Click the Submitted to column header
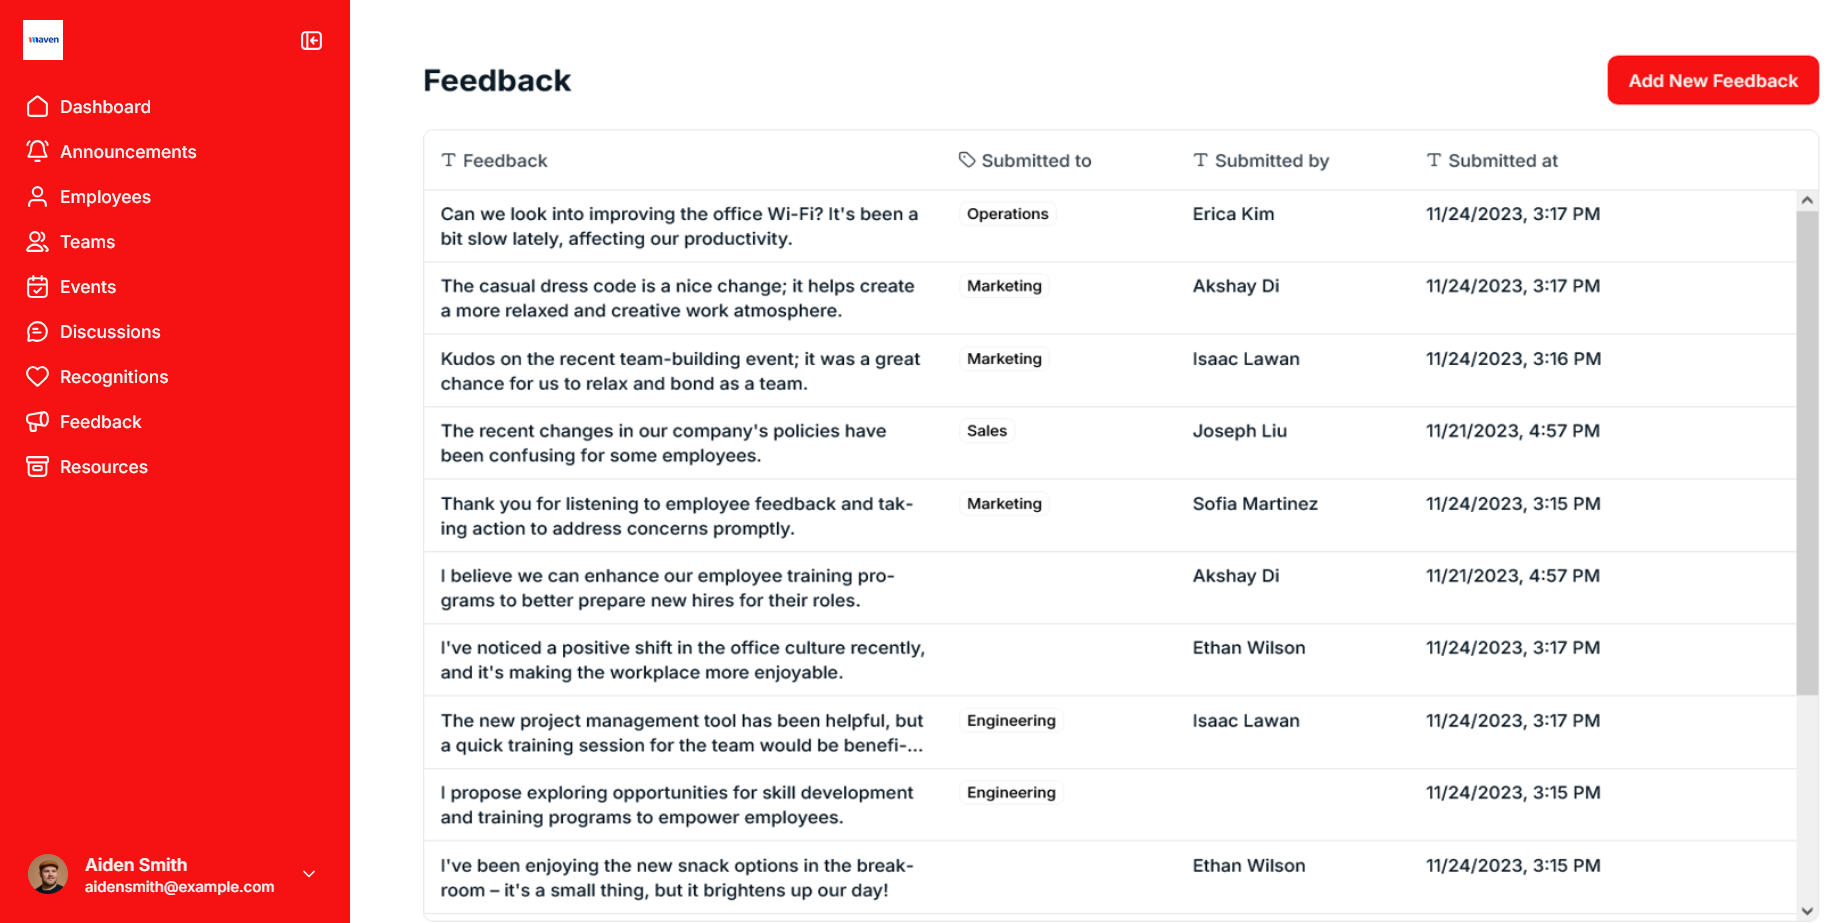Image resolution: width=1834 pixels, height=923 pixels. pyautogui.click(x=1035, y=161)
